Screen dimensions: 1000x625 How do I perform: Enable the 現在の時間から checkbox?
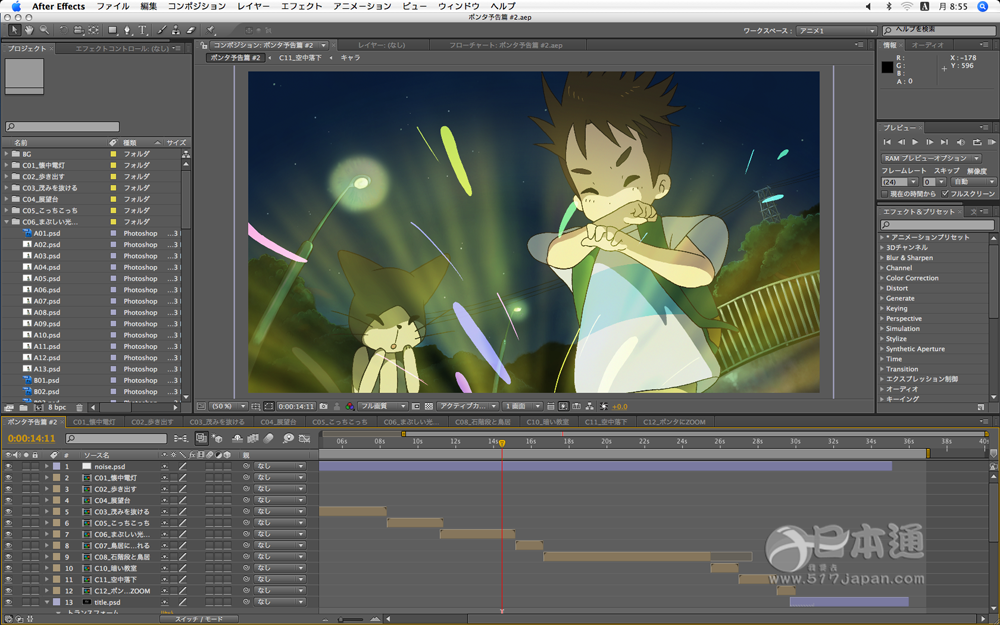click(x=885, y=193)
